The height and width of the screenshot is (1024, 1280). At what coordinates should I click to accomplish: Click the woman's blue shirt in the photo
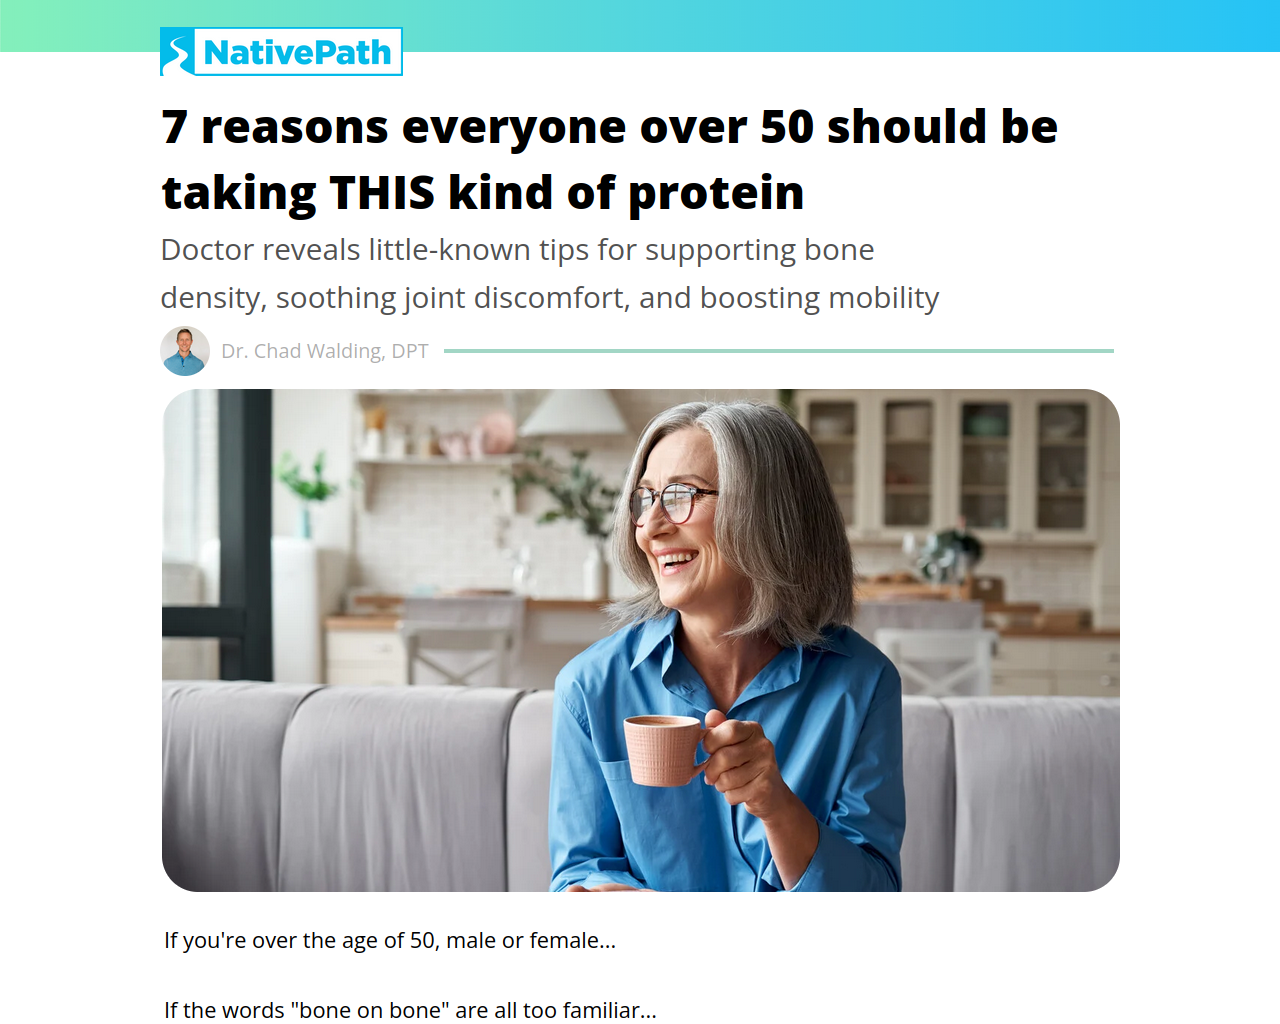730,760
